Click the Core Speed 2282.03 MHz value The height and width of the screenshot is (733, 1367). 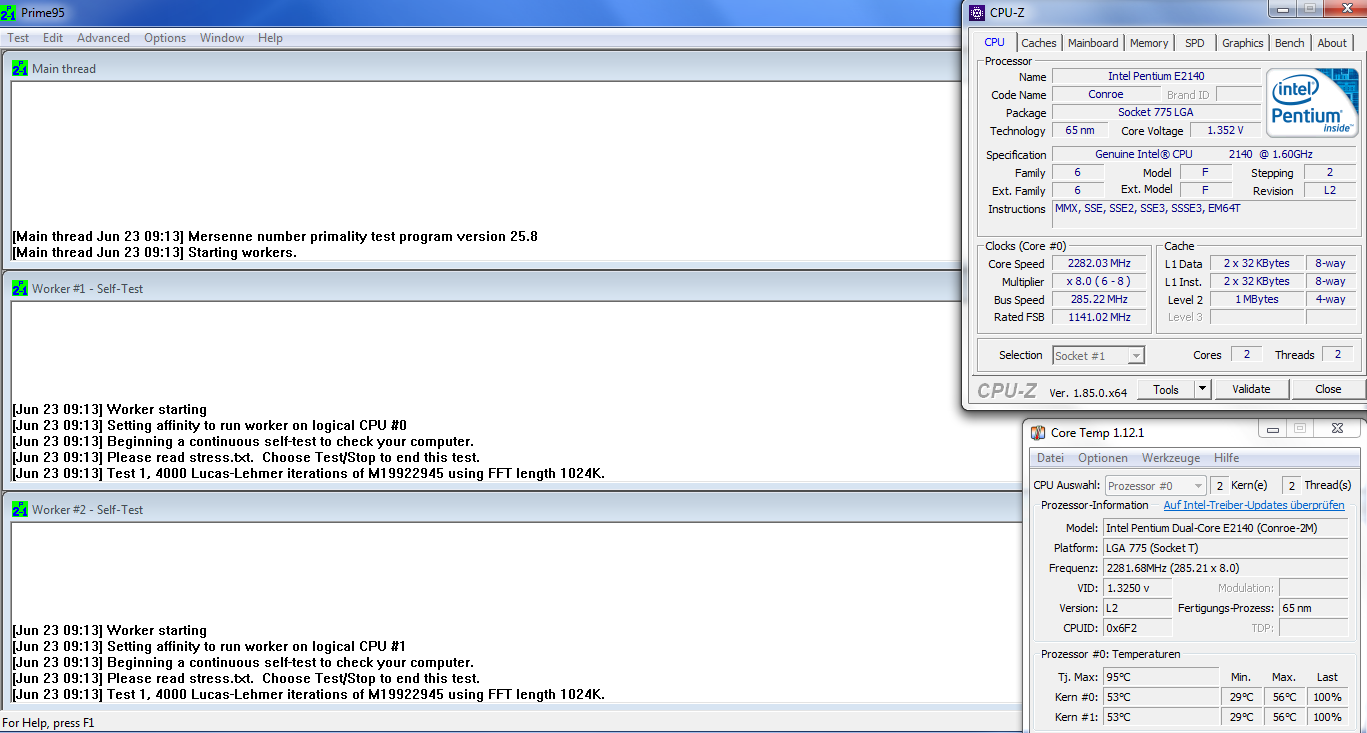pos(1099,263)
